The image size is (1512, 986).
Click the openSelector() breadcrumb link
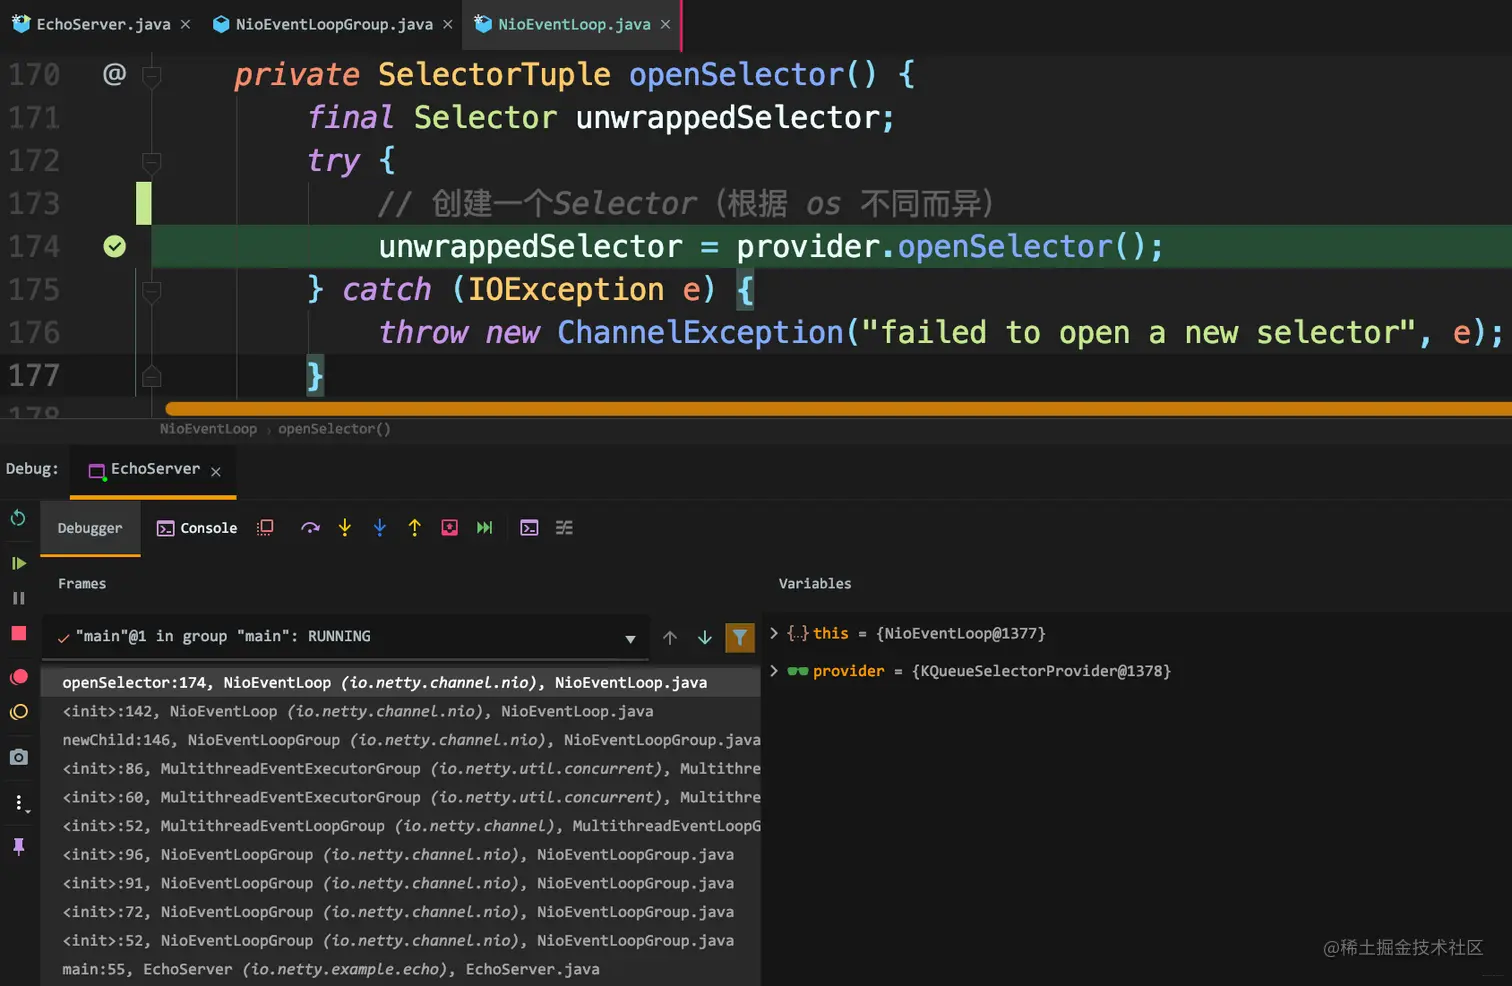334,429
